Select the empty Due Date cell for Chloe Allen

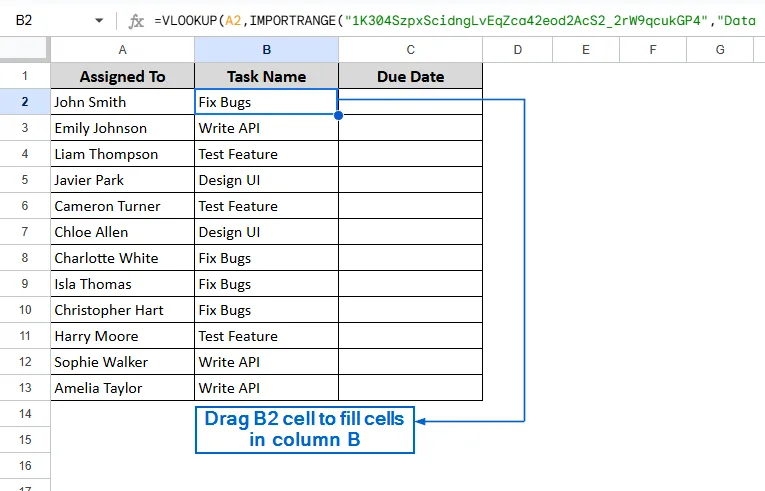click(x=411, y=232)
